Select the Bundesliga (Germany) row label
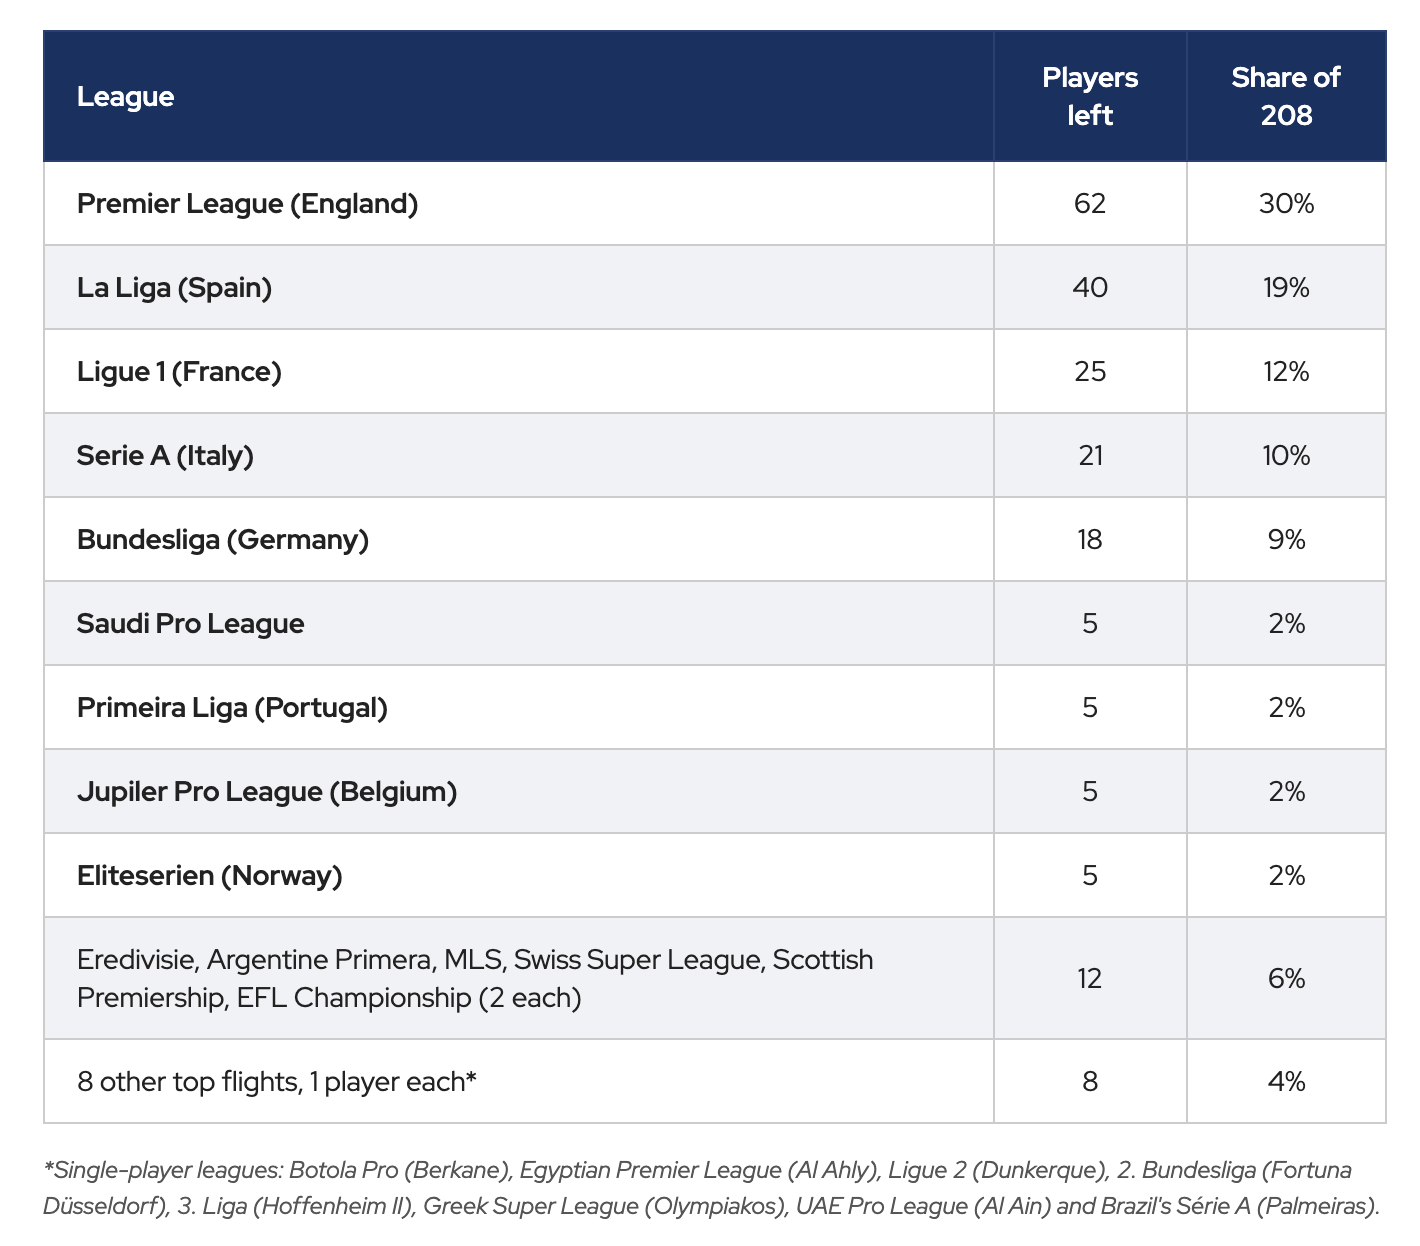1420x1246 pixels. 223,540
